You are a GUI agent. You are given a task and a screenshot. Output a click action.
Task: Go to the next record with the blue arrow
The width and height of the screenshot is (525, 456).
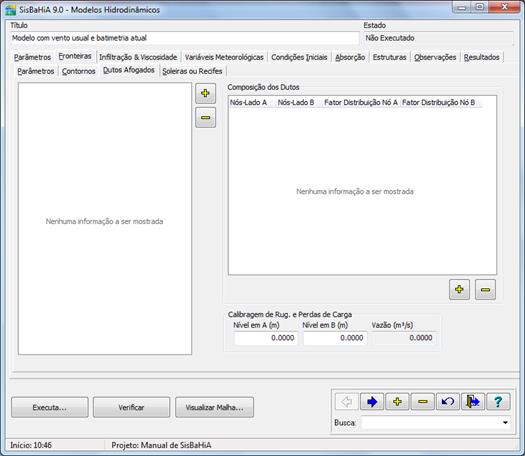tap(372, 401)
